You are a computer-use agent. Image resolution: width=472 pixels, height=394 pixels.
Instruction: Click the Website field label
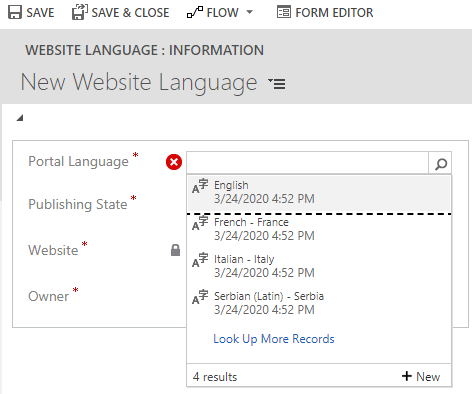(53, 250)
